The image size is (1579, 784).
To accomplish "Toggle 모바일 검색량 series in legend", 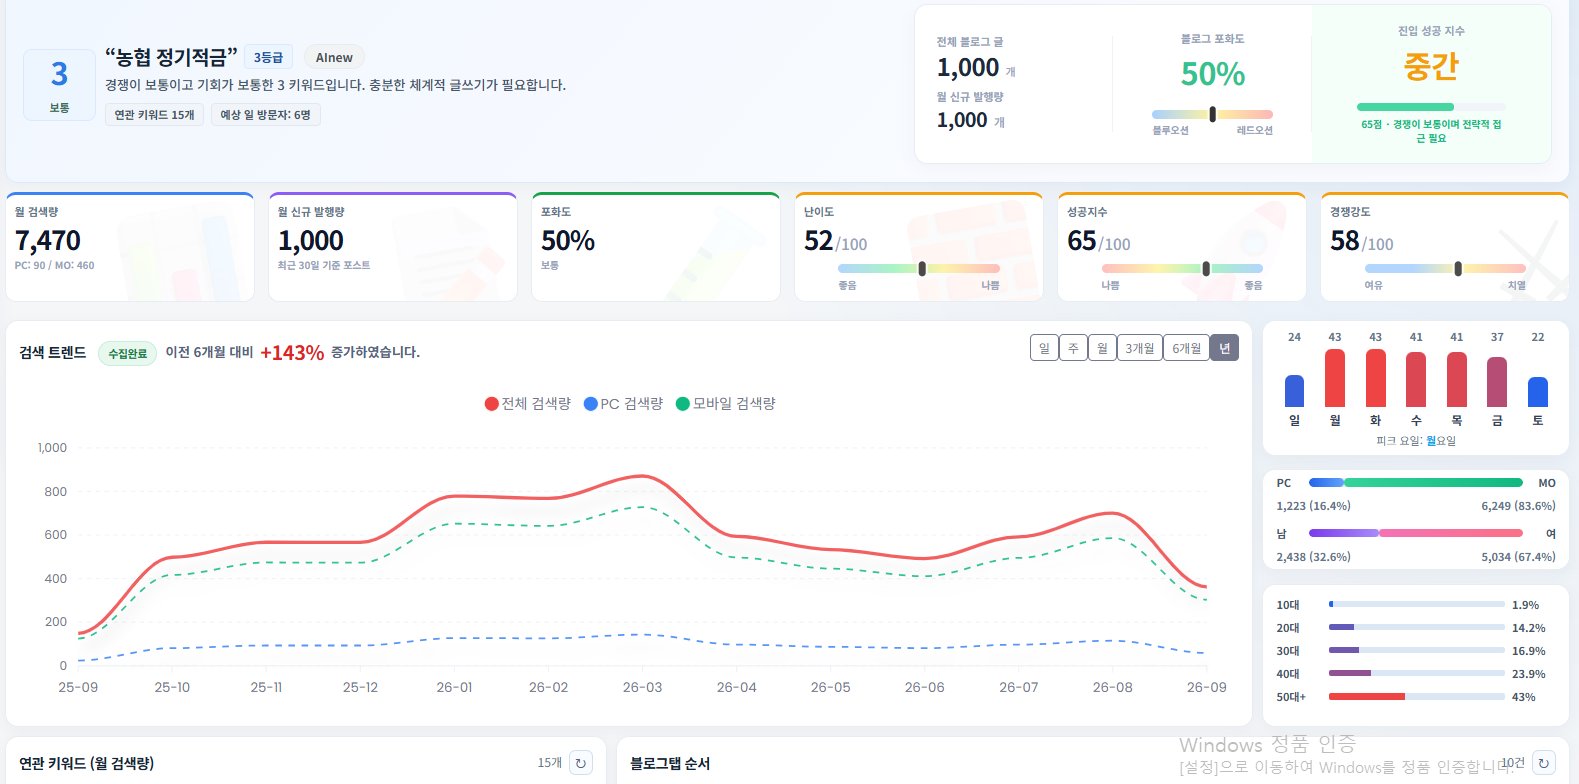I will point(726,404).
